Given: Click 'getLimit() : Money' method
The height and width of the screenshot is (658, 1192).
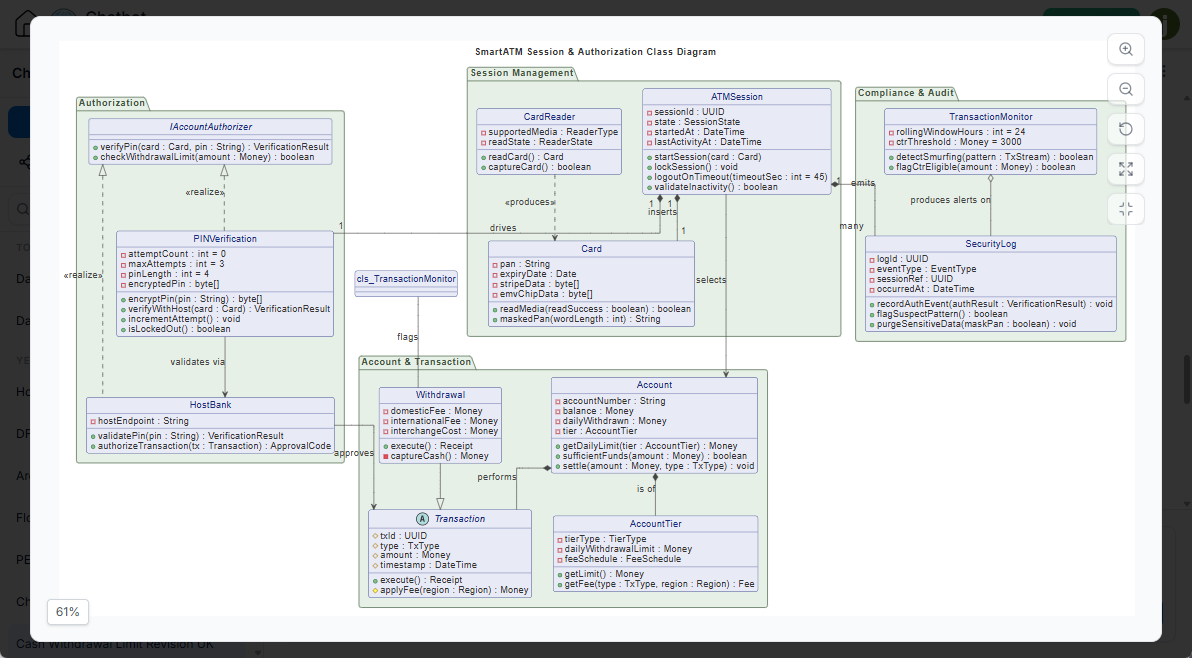Looking at the screenshot, I should (604, 574).
